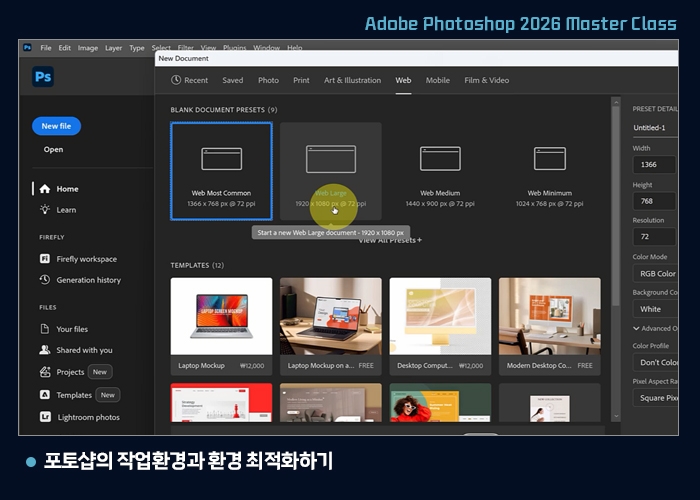Open the Modern Desktop Computer FREE template
The height and width of the screenshot is (500, 700).
coord(550,326)
